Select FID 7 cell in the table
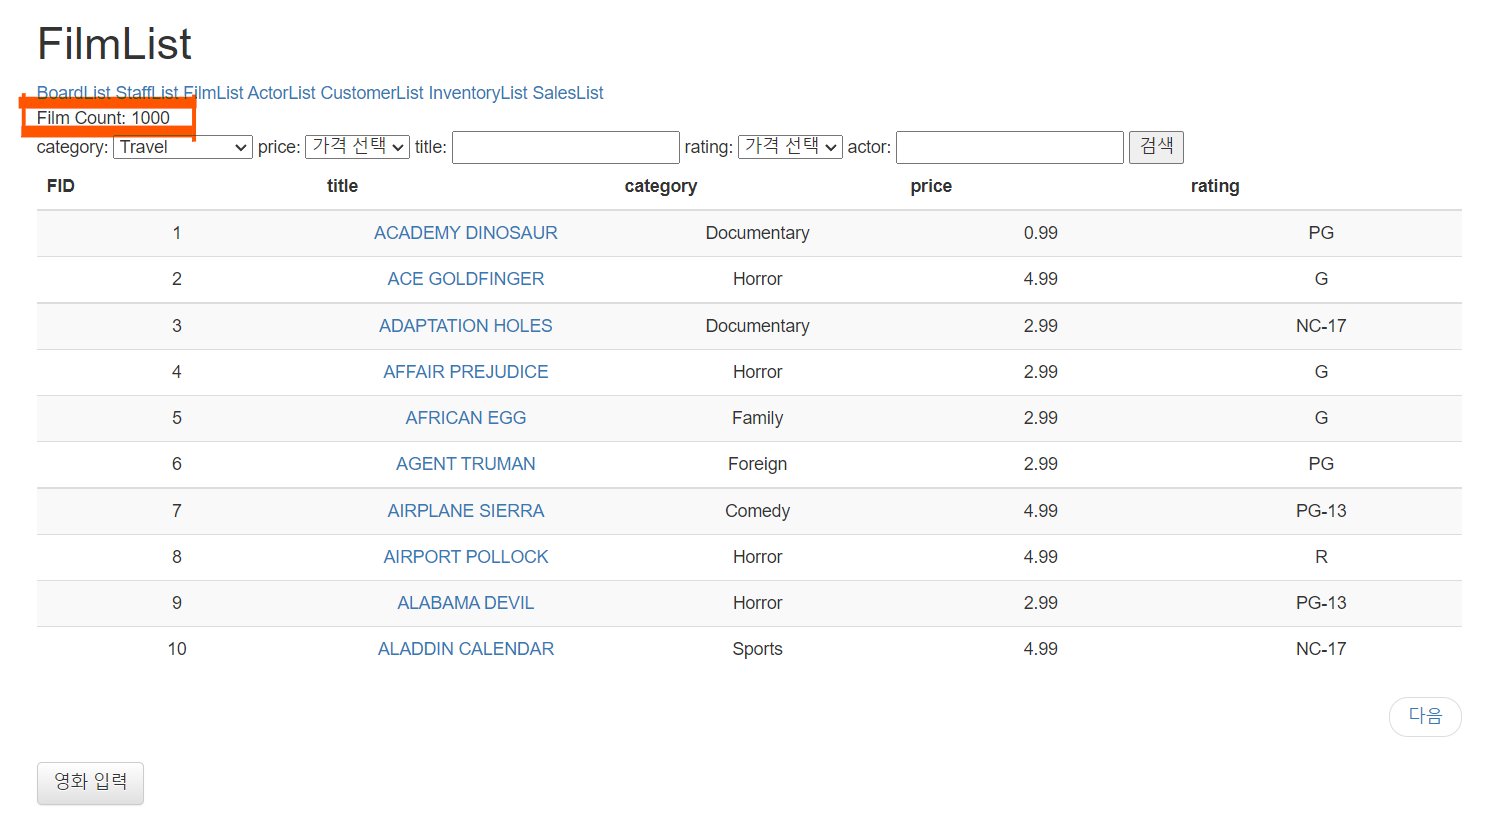The image size is (1509, 833). tap(177, 511)
